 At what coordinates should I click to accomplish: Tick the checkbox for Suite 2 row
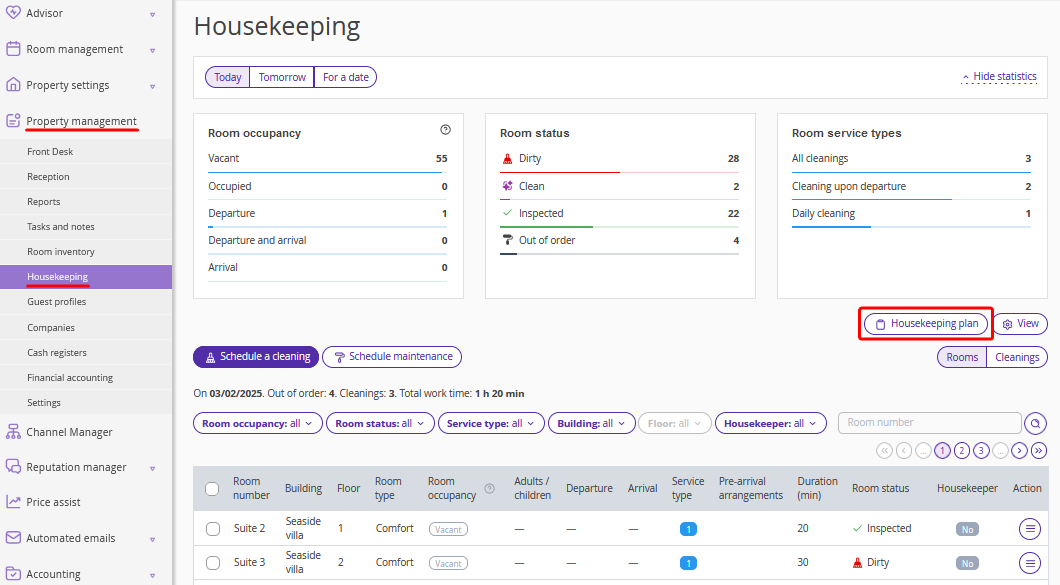(212, 529)
